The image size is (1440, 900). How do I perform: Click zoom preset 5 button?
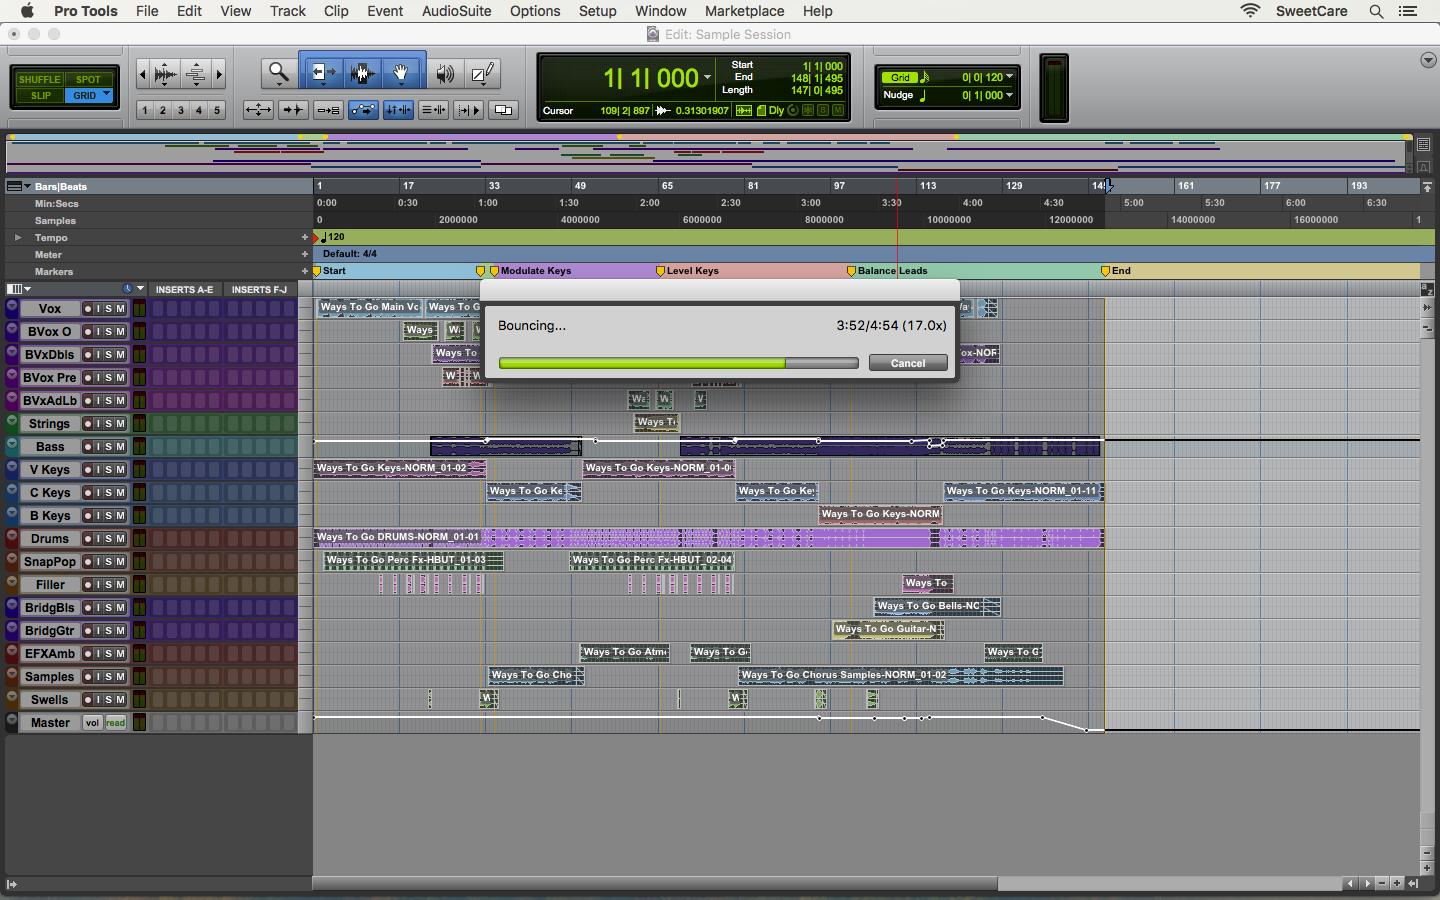point(217,110)
